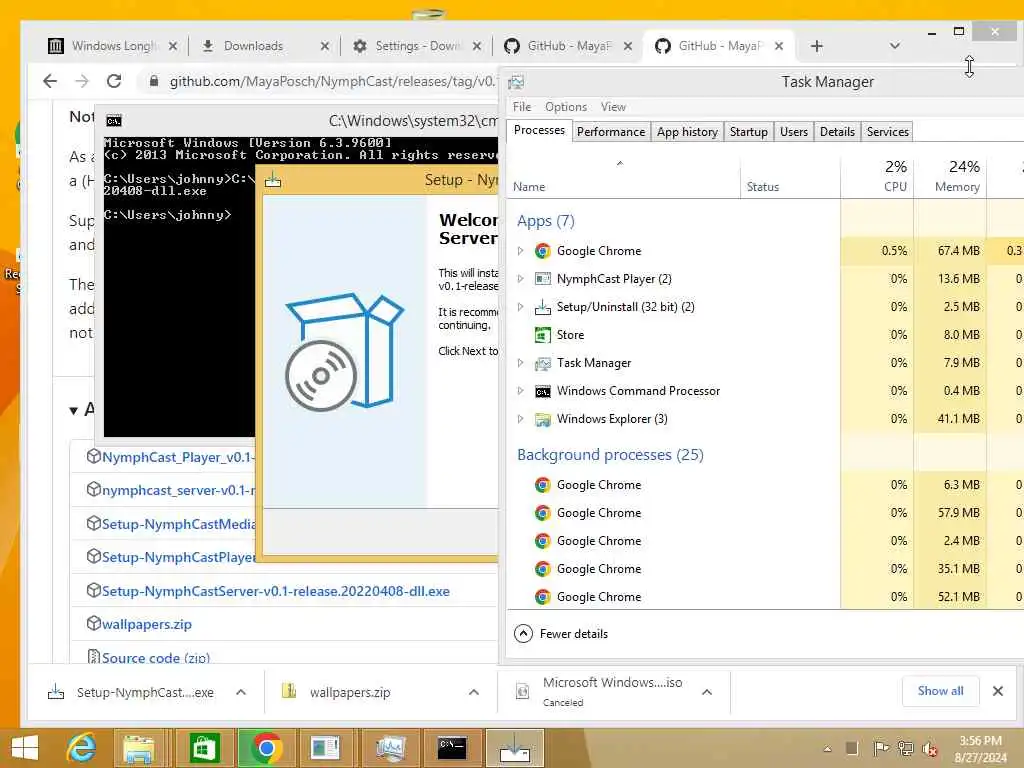Switch to Chrome via taskbar icon
Image resolution: width=1024 pixels, height=768 pixels.
(x=266, y=748)
